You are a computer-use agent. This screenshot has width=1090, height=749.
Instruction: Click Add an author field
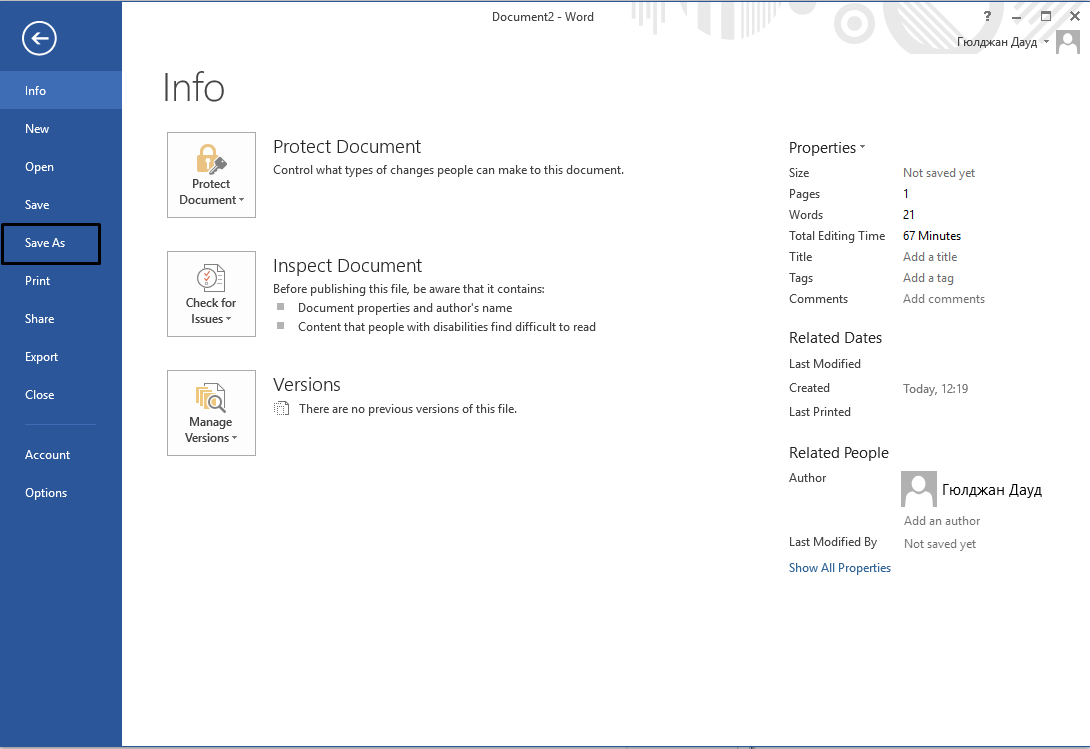(x=942, y=521)
